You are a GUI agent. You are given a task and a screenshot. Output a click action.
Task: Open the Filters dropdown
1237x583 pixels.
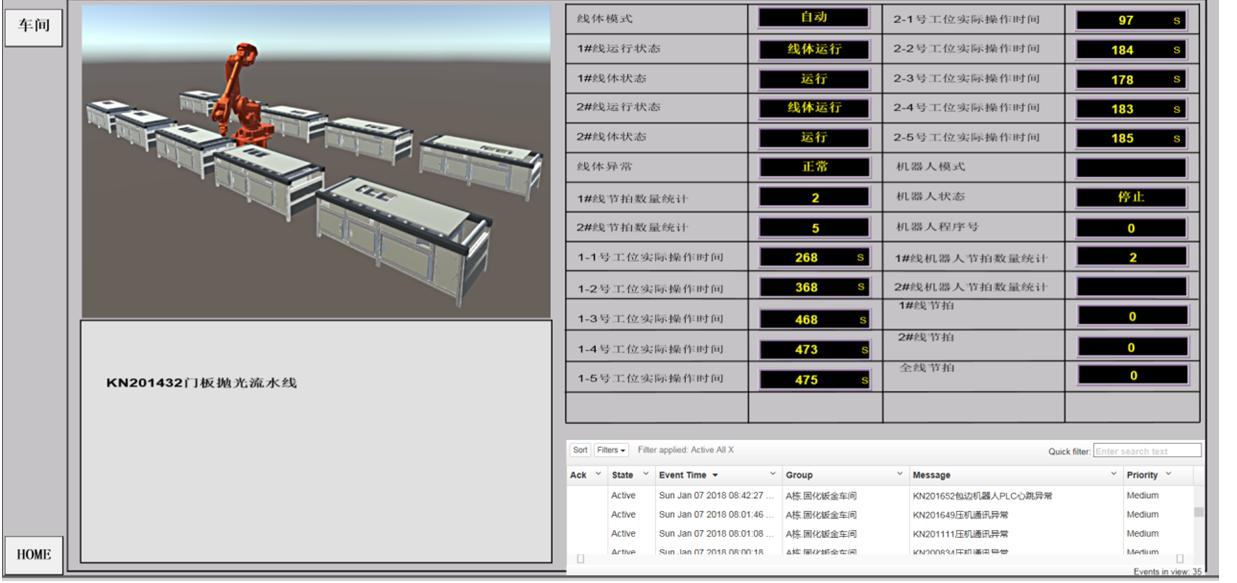pyautogui.click(x=611, y=451)
